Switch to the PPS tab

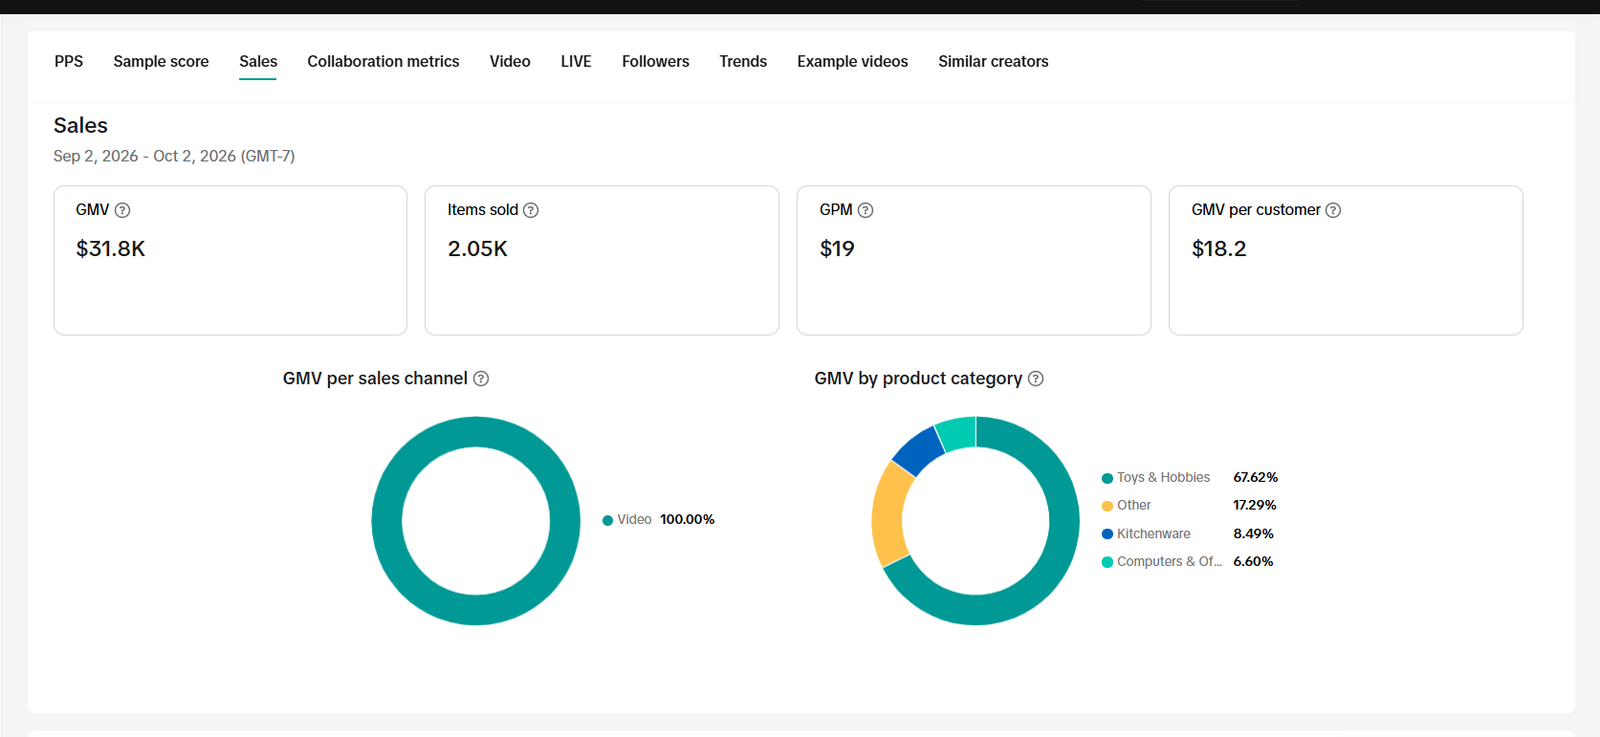(x=69, y=61)
